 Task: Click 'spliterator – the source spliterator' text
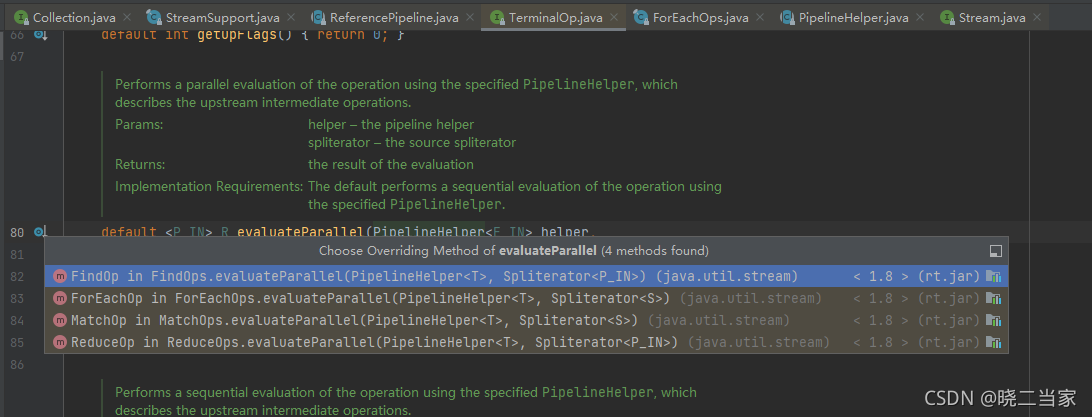(x=412, y=143)
